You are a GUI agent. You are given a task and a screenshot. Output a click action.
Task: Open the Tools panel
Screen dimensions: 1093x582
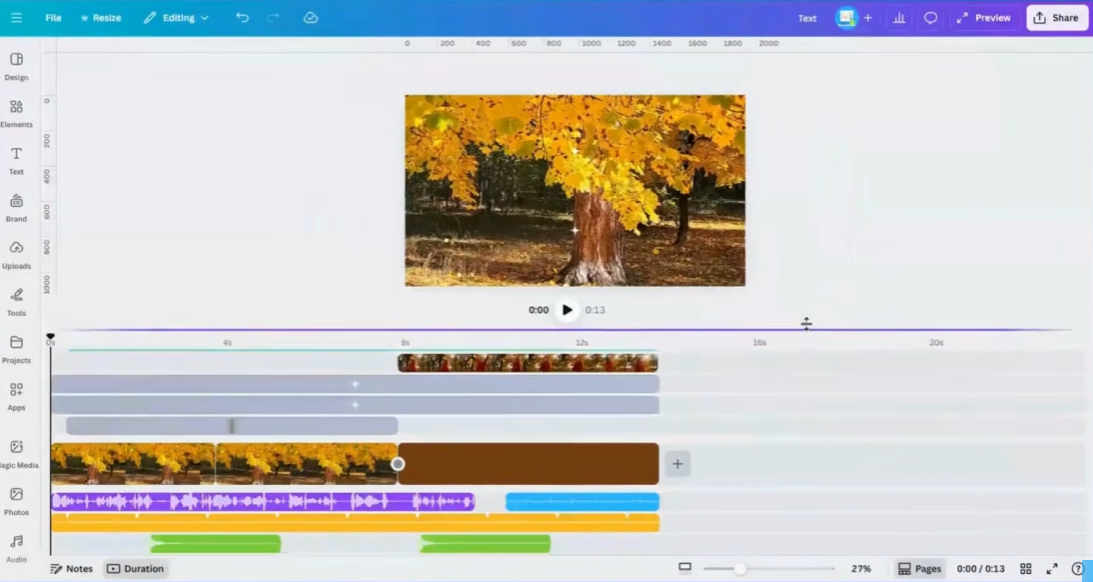click(16, 303)
